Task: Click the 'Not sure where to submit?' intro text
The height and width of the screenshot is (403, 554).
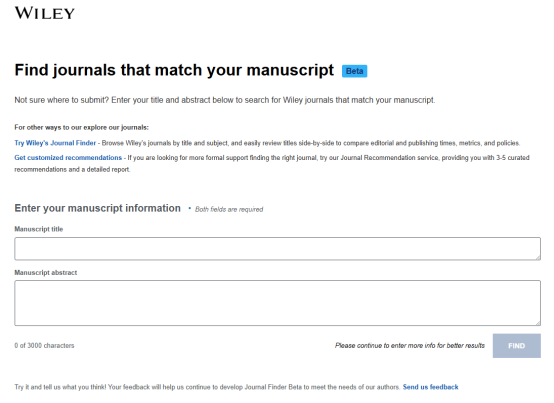Action: [x=225, y=100]
